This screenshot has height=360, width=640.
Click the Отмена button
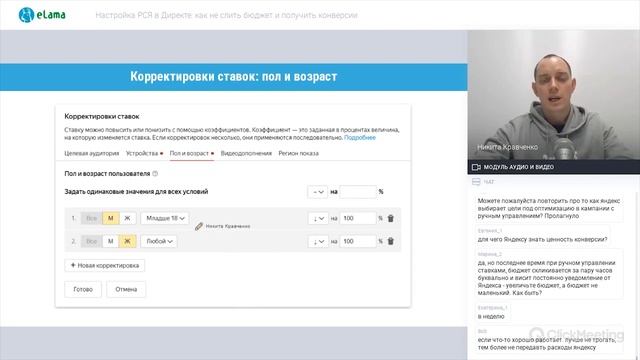126,289
